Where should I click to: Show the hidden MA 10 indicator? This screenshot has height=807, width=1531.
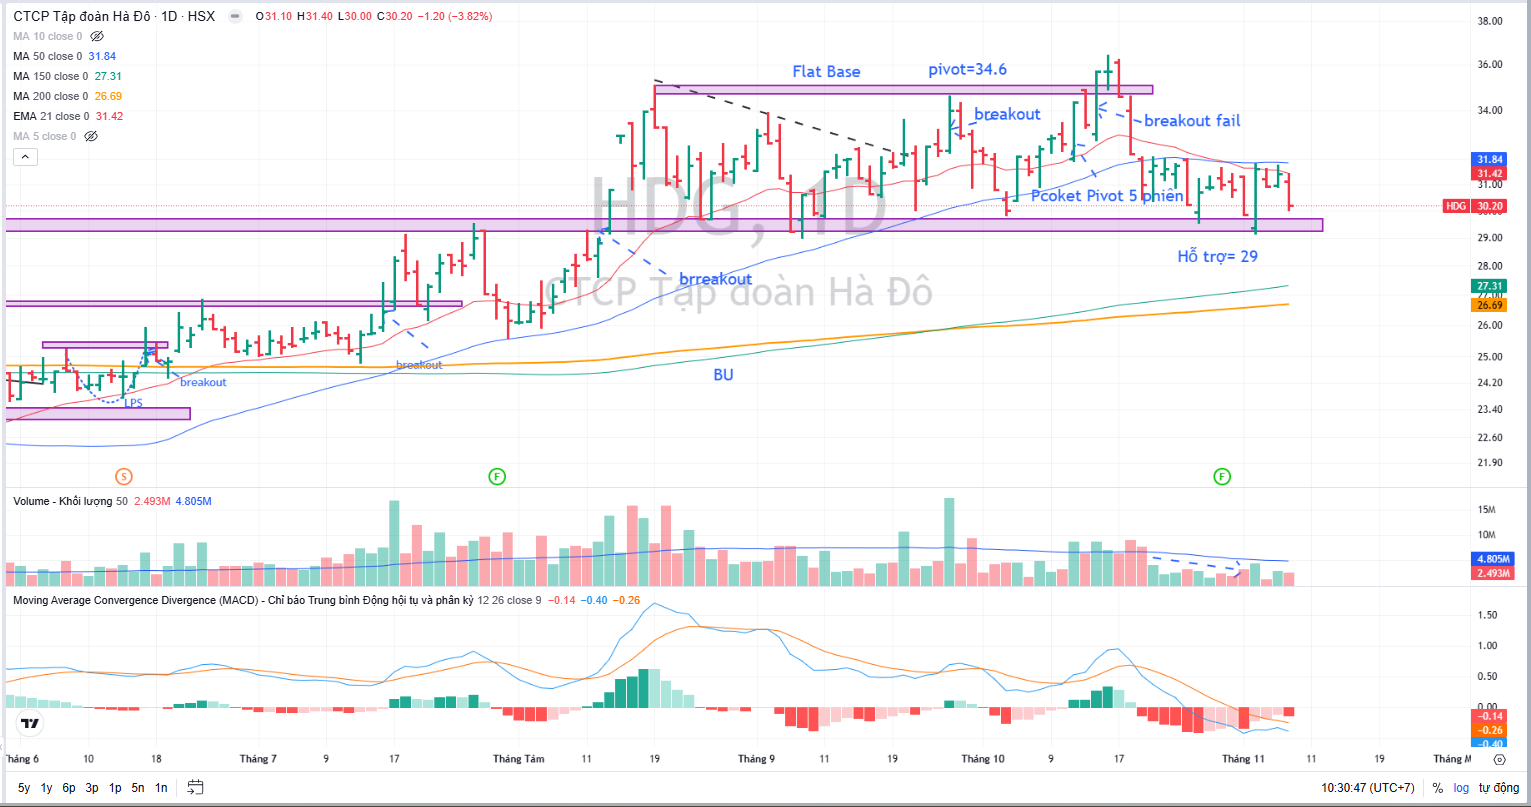[97, 36]
